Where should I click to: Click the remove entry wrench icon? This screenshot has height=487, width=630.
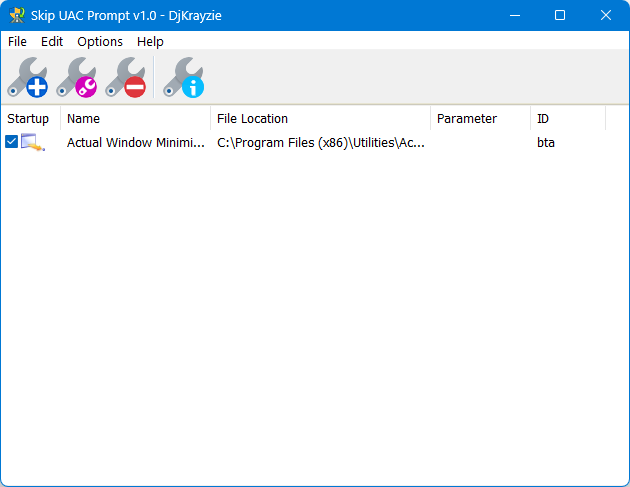125,77
